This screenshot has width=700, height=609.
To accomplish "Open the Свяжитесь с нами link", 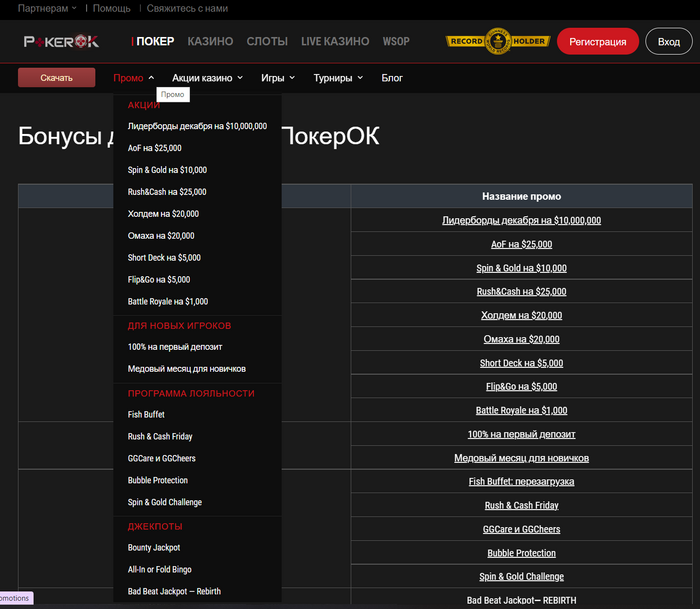I will pos(187,8).
